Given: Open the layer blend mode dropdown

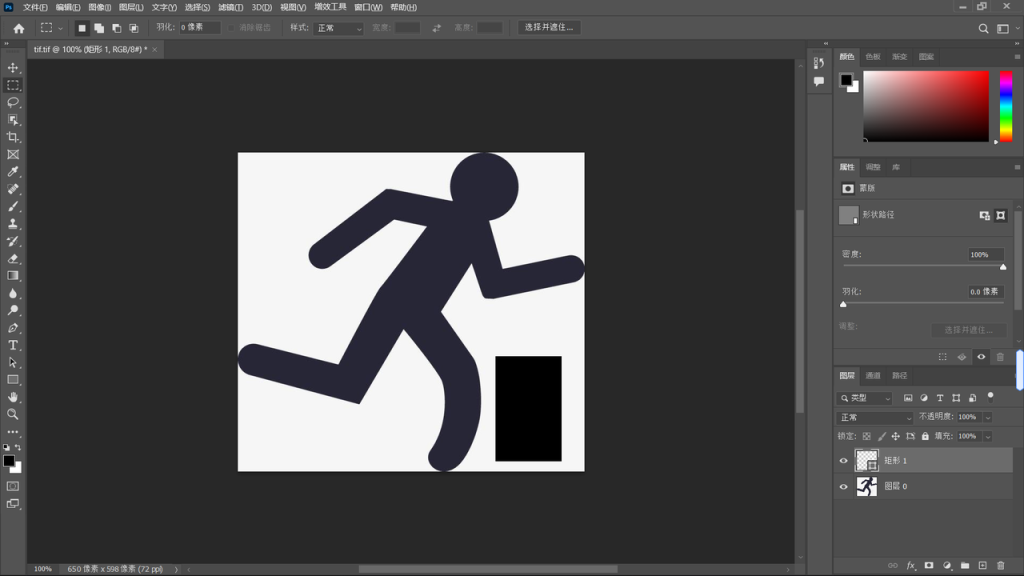Looking at the screenshot, I should coord(875,417).
